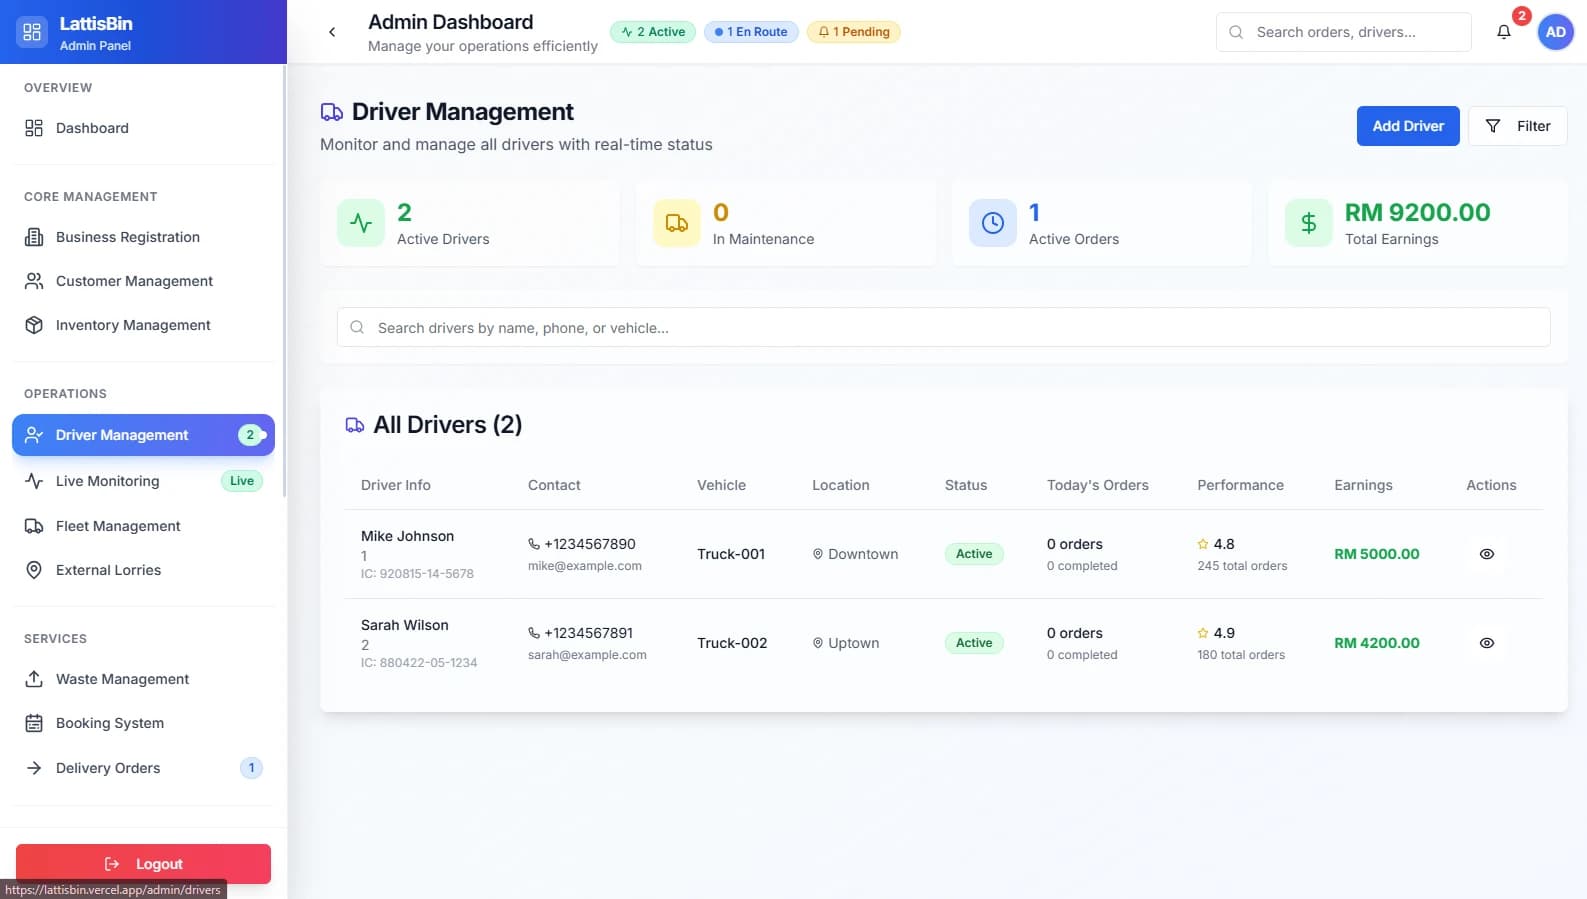Open the AD user avatar
Image resolution: width=1587 pixels, height=899 pixels.
(x=1555, y=32)
